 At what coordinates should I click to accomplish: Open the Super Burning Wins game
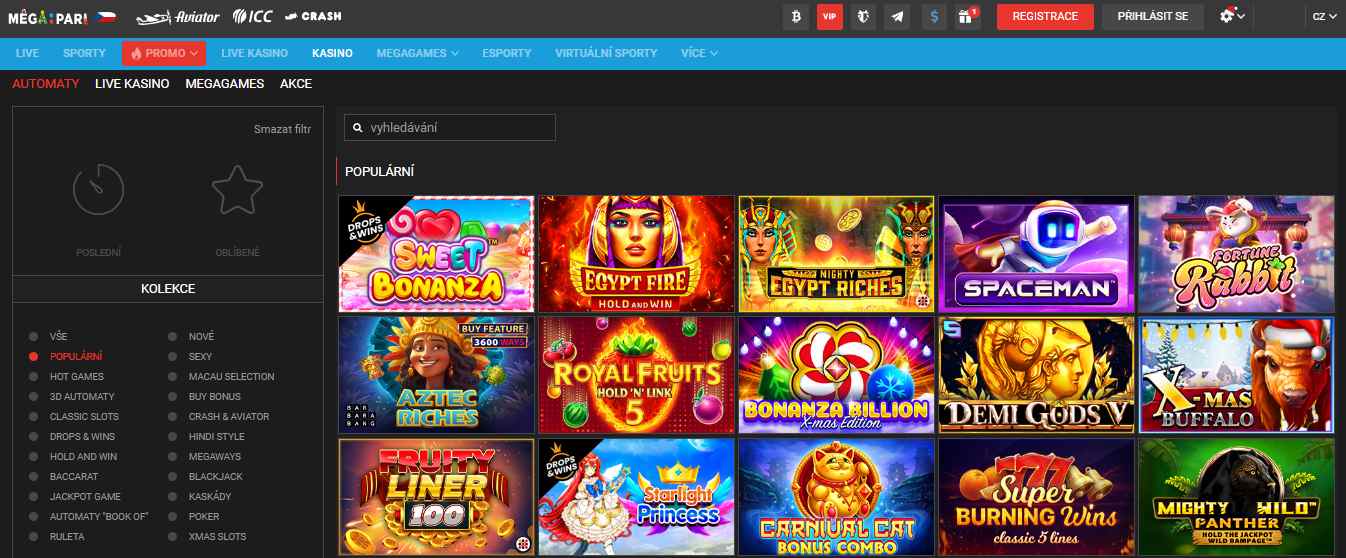(x=1036, y=497)
